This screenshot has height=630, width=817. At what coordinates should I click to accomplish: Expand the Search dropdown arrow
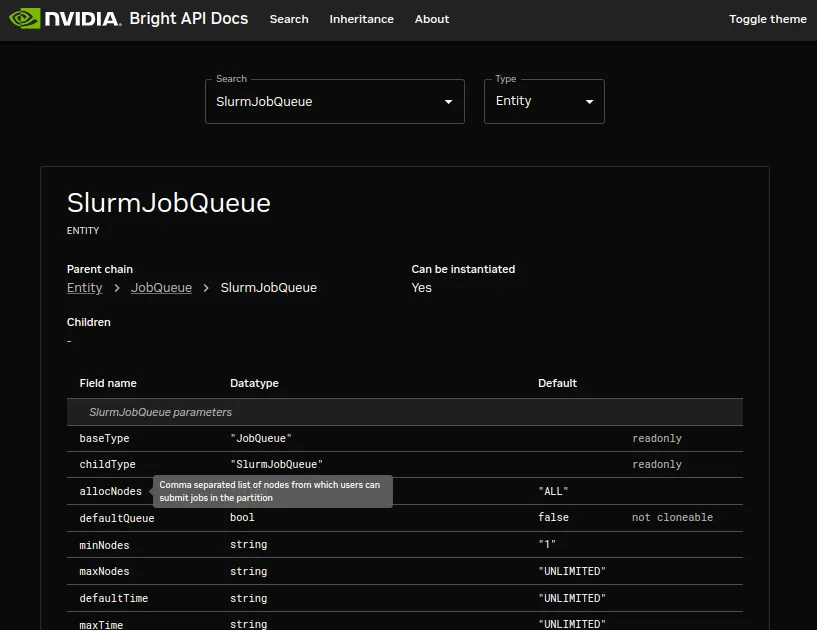click(448, 102)
